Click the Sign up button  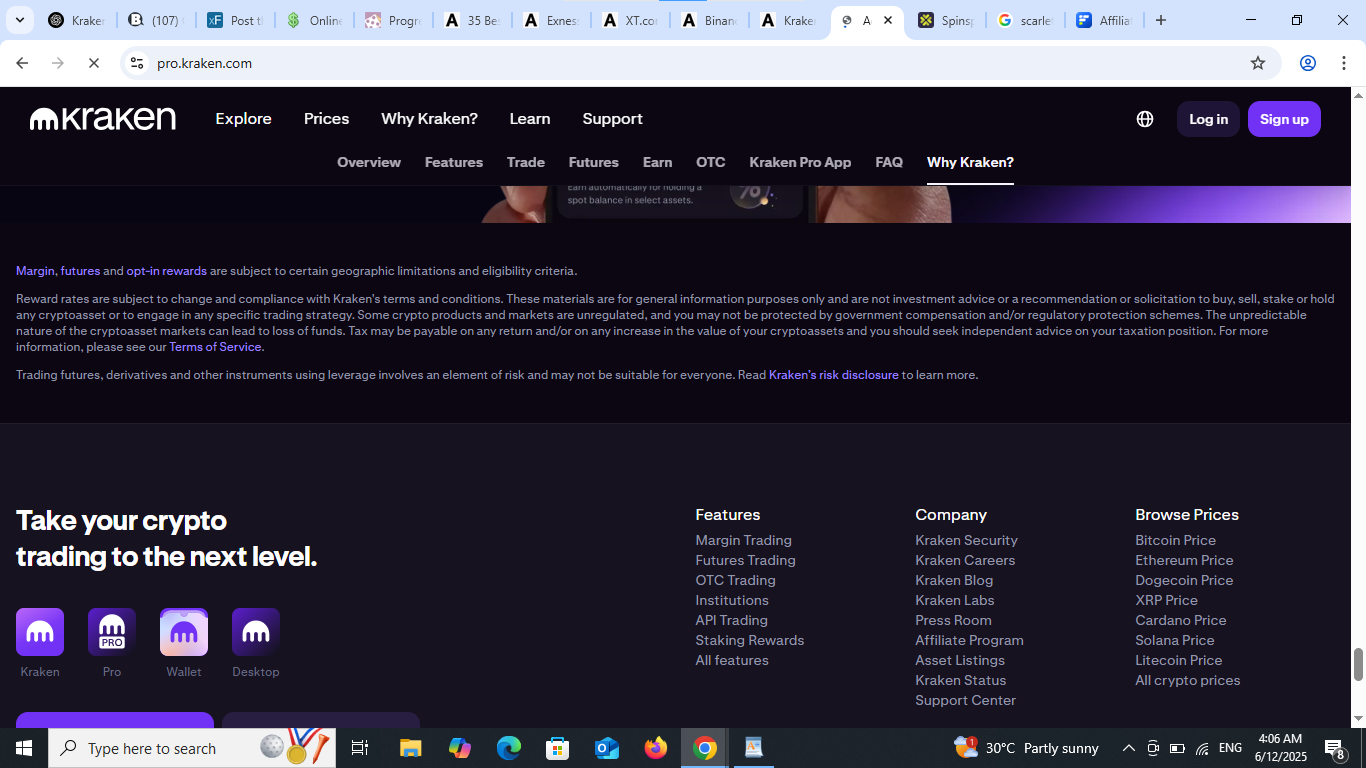(1284, 119)
